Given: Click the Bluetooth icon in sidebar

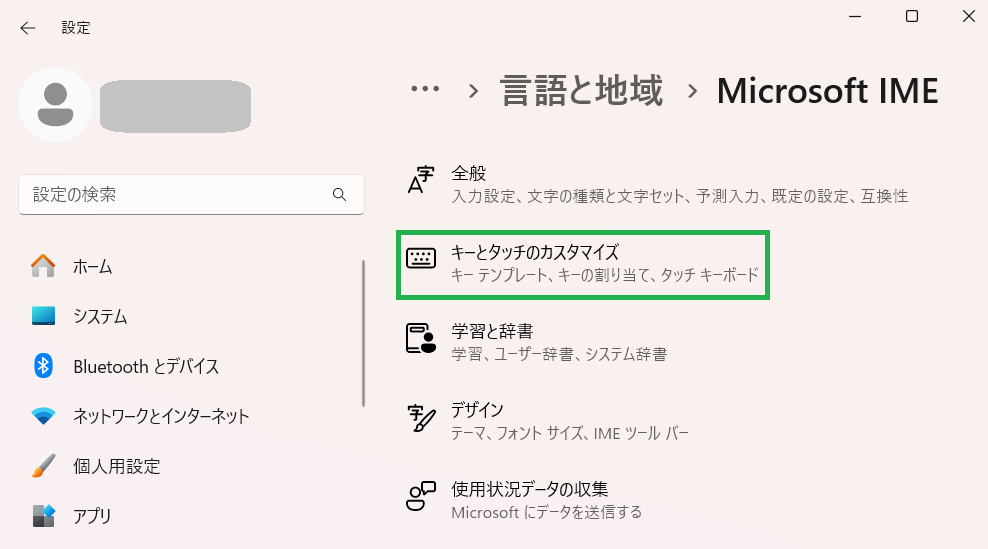Looking at the screenshot, I should coord(43,366).
